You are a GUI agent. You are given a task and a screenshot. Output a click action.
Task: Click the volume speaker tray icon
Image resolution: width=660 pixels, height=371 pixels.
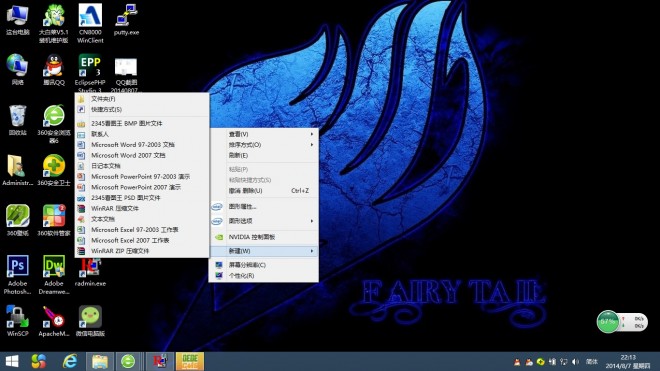click(x=575, y=362)
